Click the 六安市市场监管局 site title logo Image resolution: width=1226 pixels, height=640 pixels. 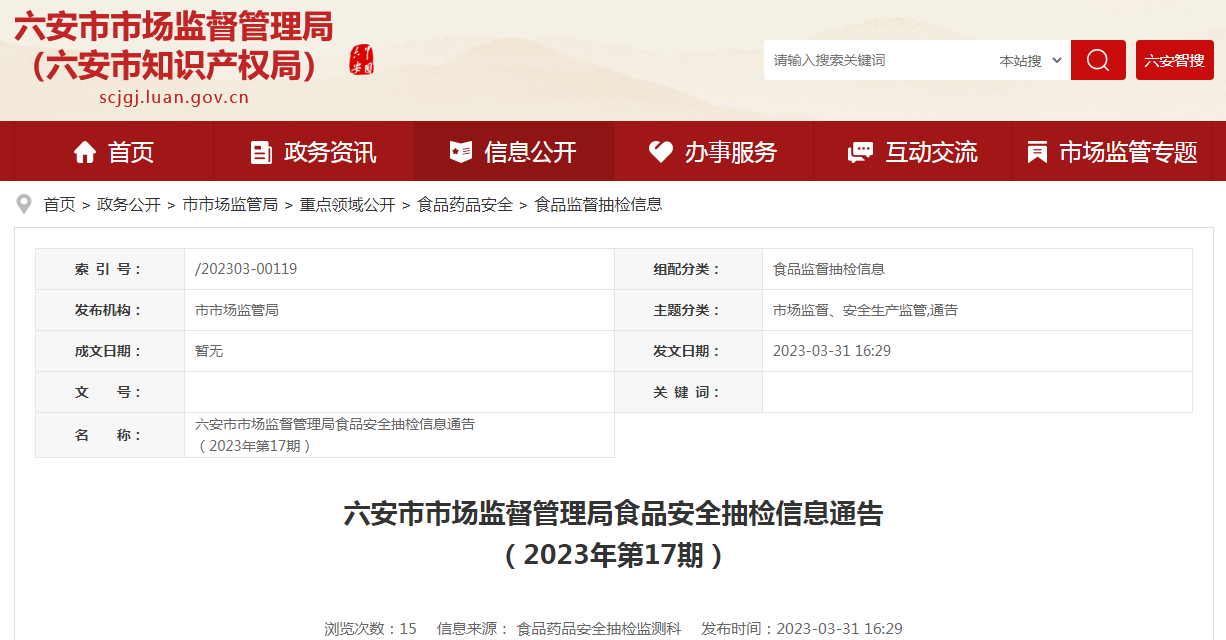coord(174,46)
